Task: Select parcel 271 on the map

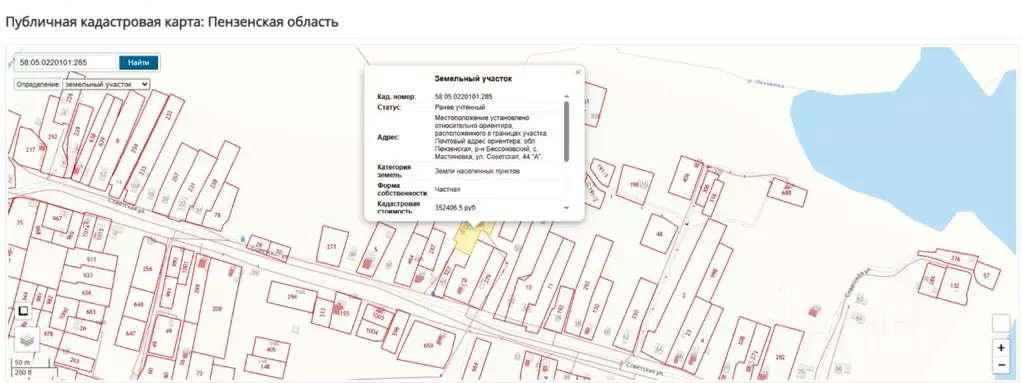Action: pyautogui.click(x=331, y=247)
